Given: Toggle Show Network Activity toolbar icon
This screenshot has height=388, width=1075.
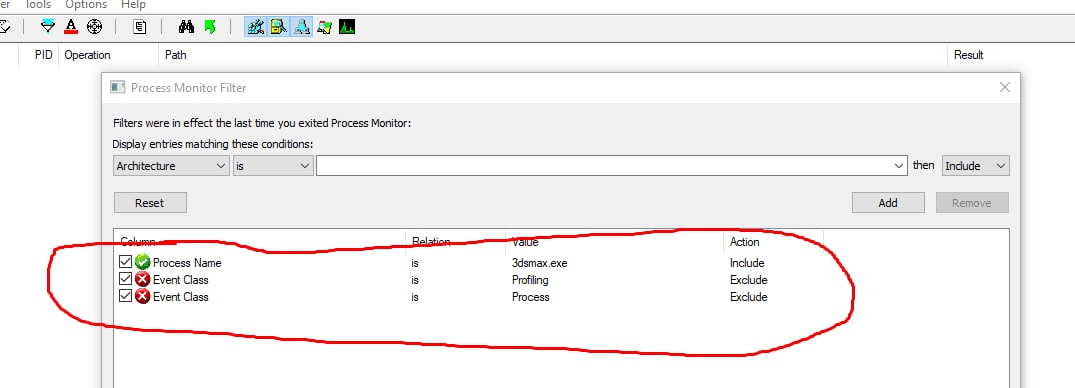Looking at the screenshot, I should (302, 27).
